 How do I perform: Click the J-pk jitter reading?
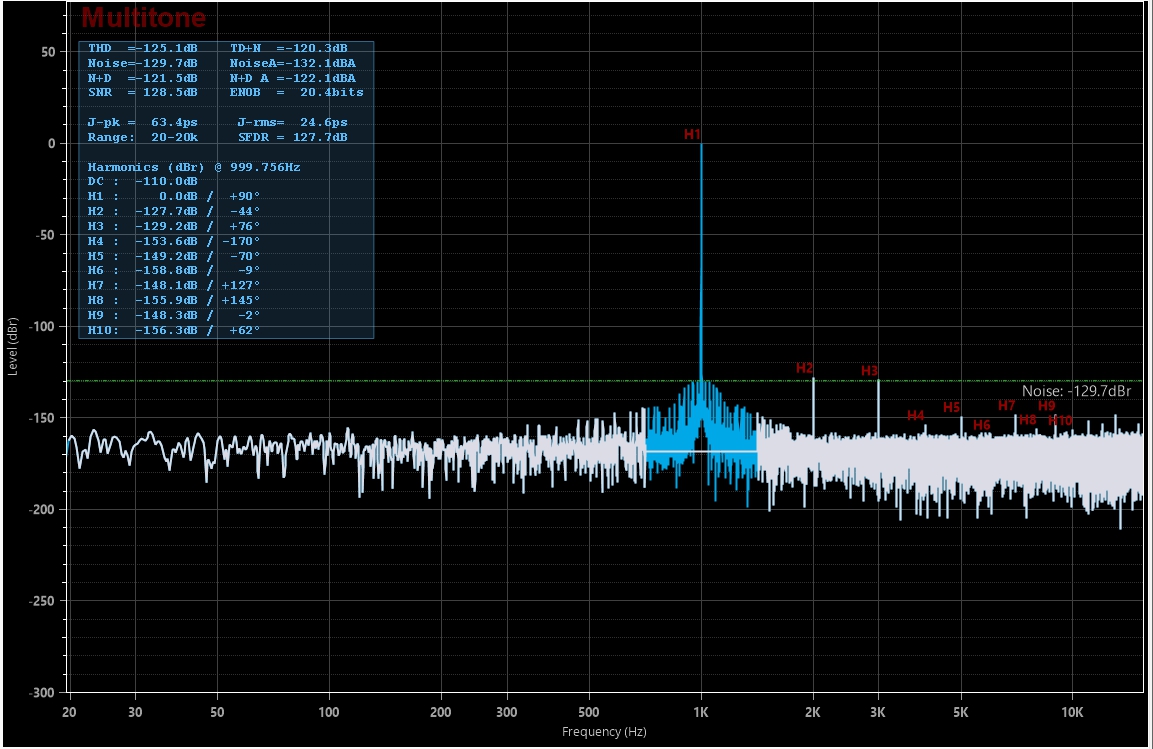click(x=142, y=122)
